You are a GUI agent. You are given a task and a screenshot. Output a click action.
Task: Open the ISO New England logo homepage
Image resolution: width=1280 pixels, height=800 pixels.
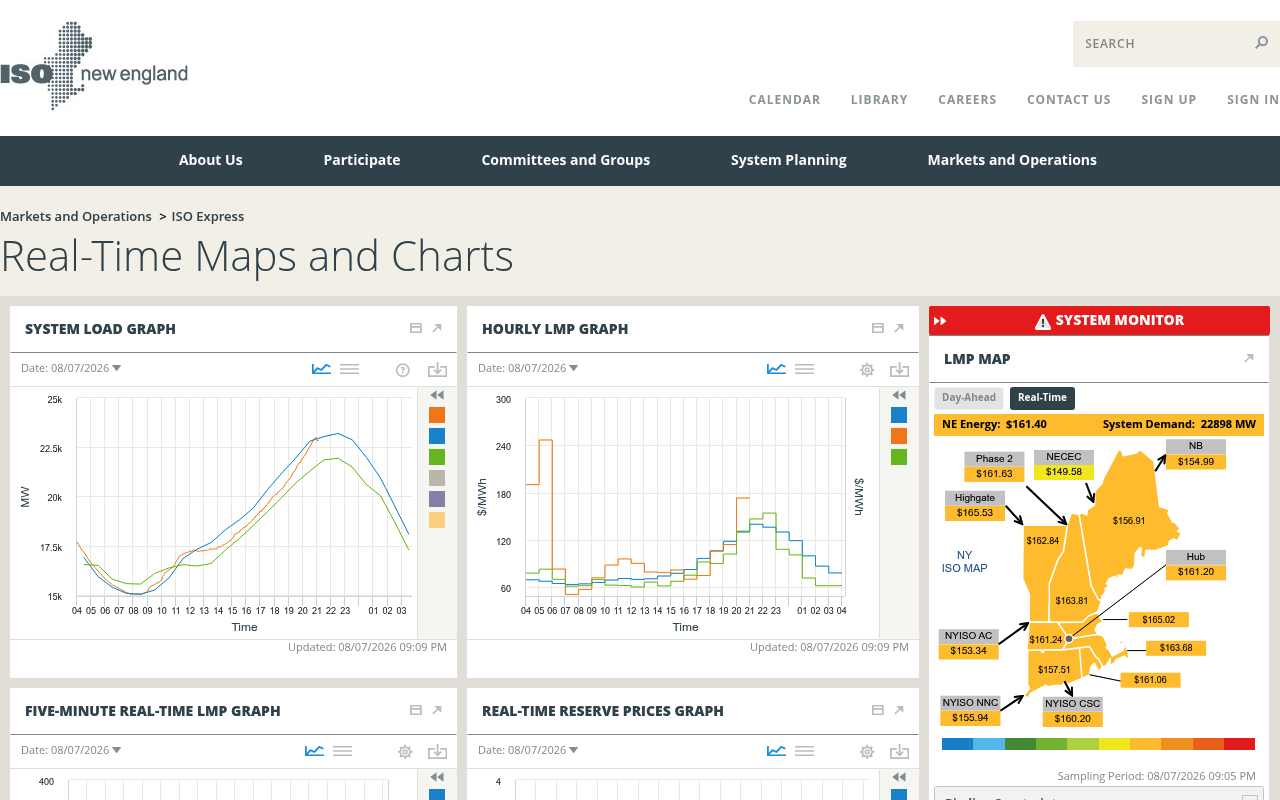(94, 66)
